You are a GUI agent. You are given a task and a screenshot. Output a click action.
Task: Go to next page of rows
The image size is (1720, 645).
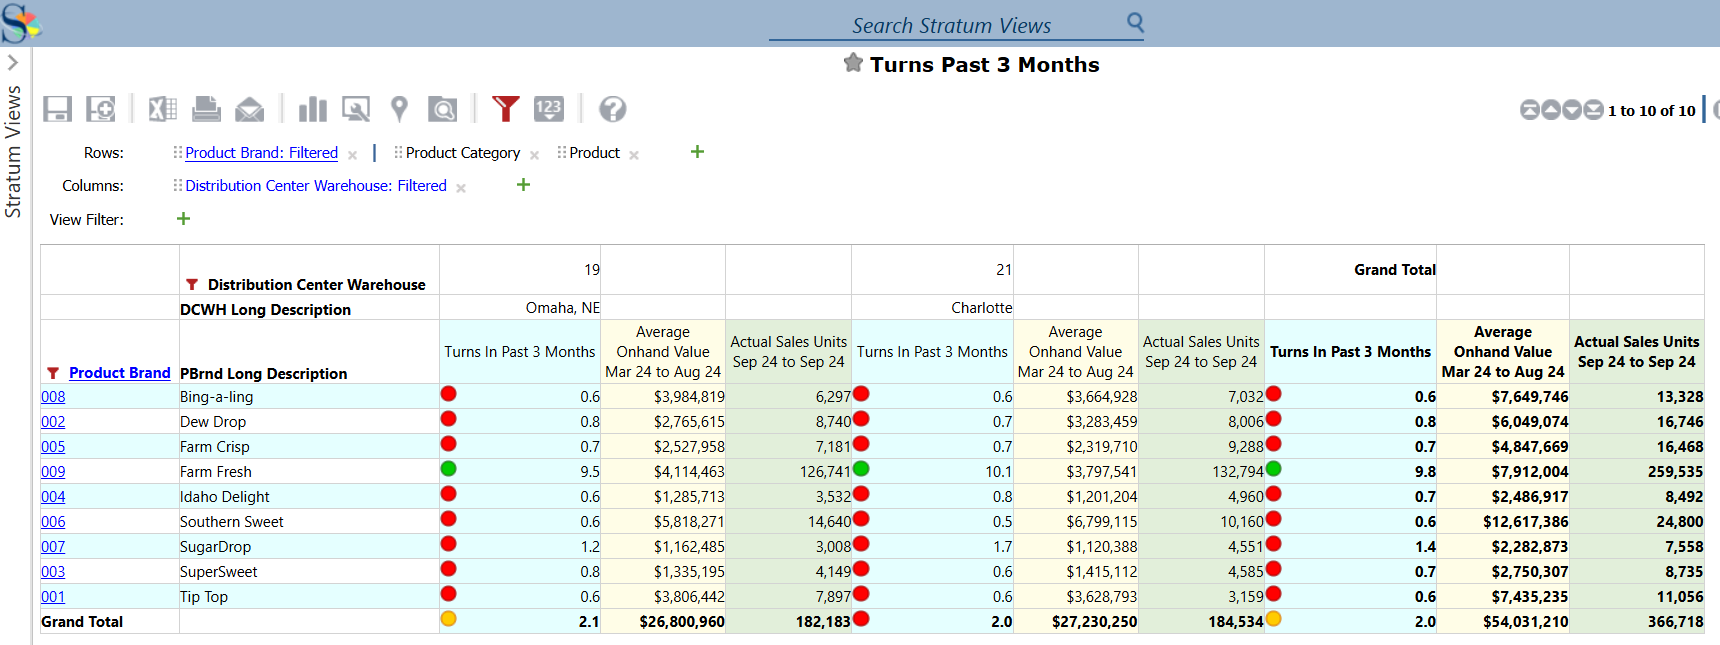click(1572, 110)
